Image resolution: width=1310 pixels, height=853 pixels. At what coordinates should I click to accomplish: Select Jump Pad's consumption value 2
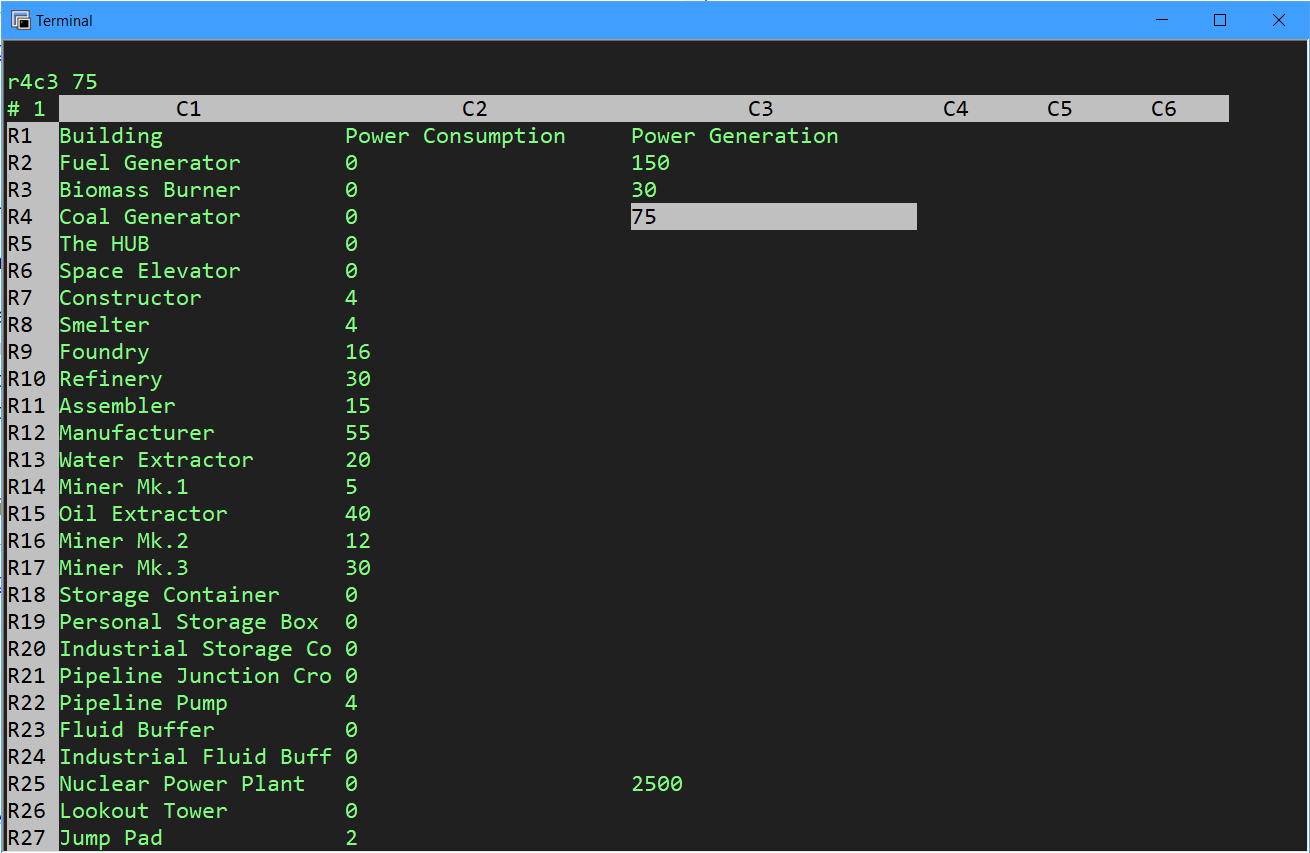[x=351, y=838]
